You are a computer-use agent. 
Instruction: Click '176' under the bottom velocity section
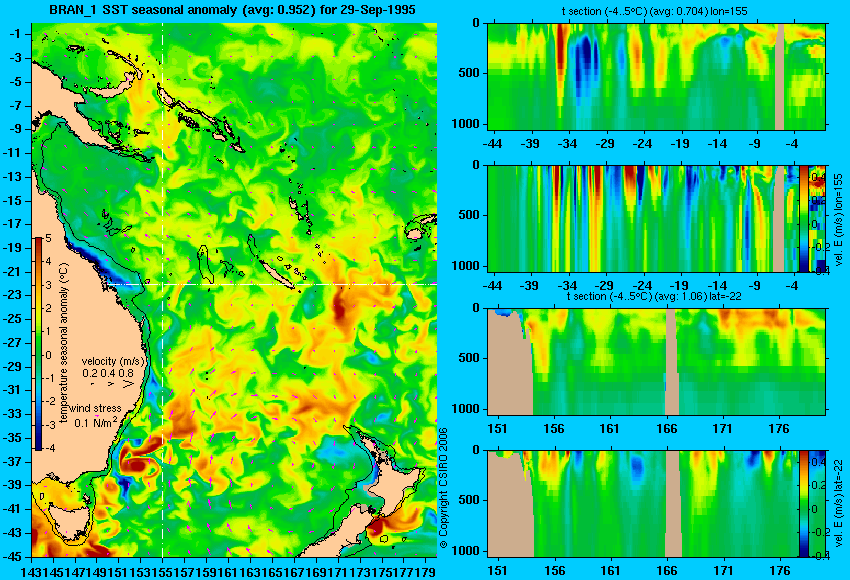[x=780, y=571]
